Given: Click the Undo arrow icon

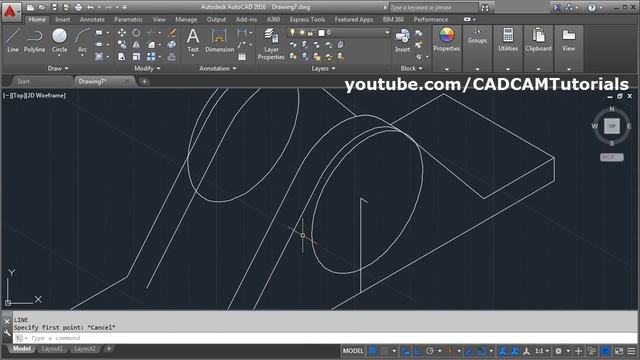Looking at the screenshot, I should pos(91,7).
